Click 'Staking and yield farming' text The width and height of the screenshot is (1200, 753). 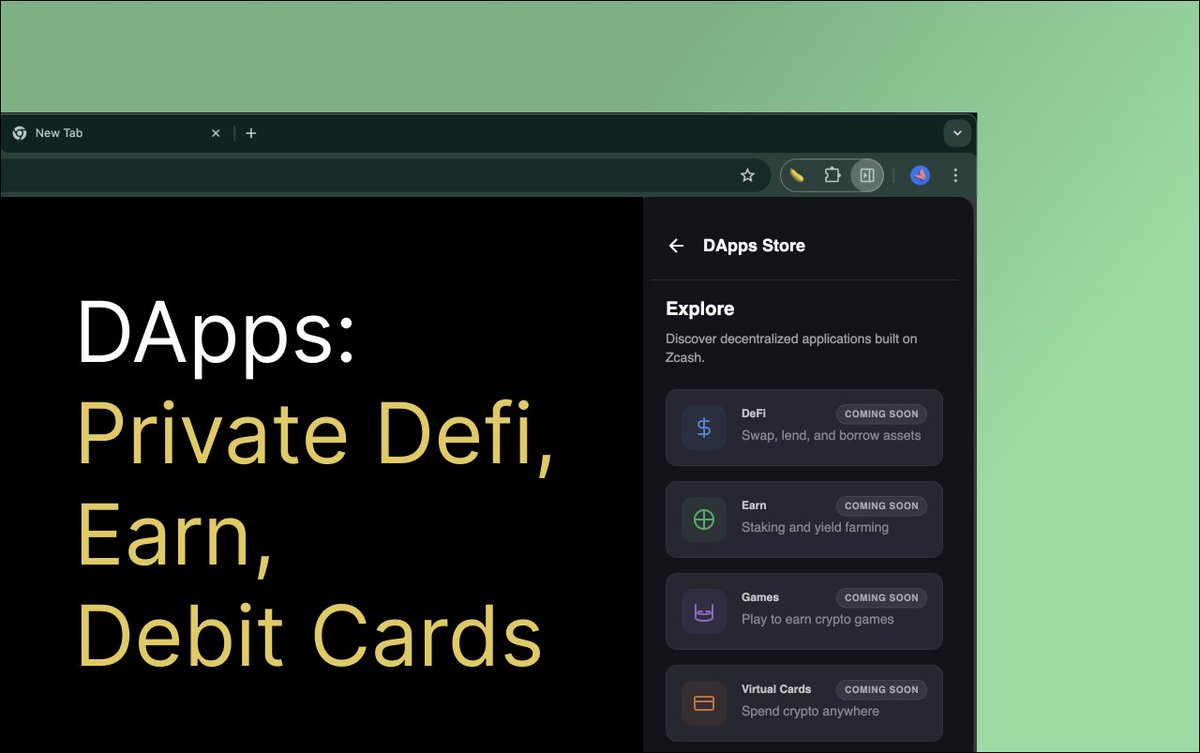point(815,528)
